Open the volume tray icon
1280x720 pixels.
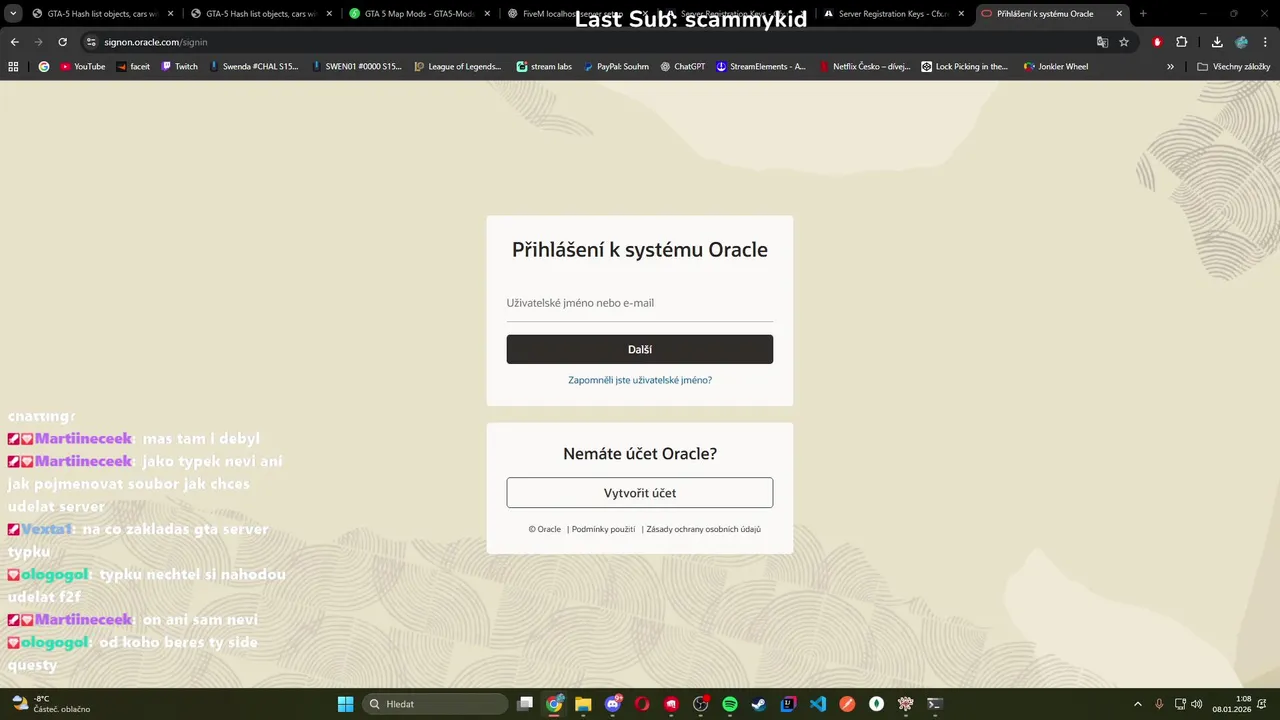point(1197,704)
